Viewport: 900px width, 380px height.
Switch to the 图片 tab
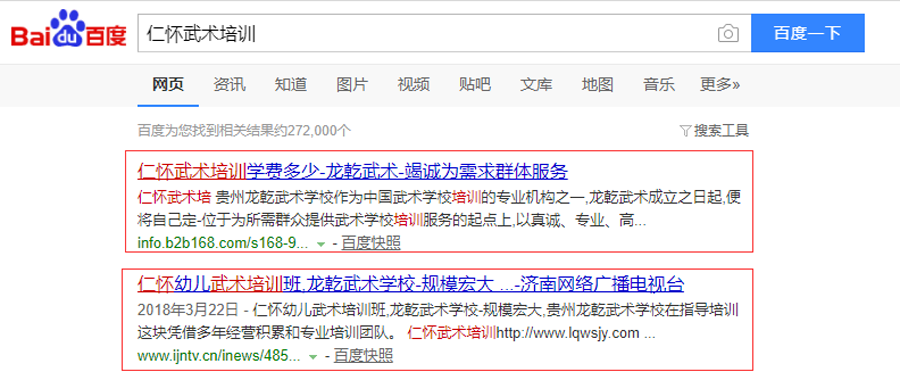pos(352,85)
